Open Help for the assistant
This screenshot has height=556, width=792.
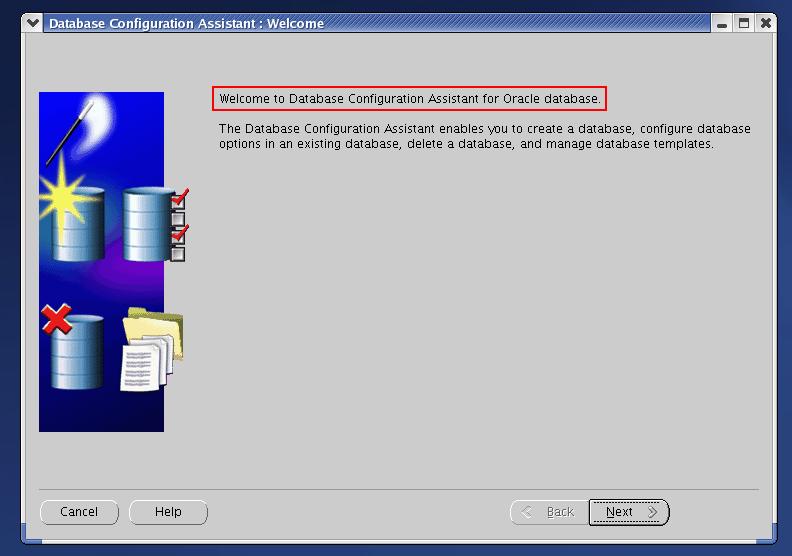[168, 512]
